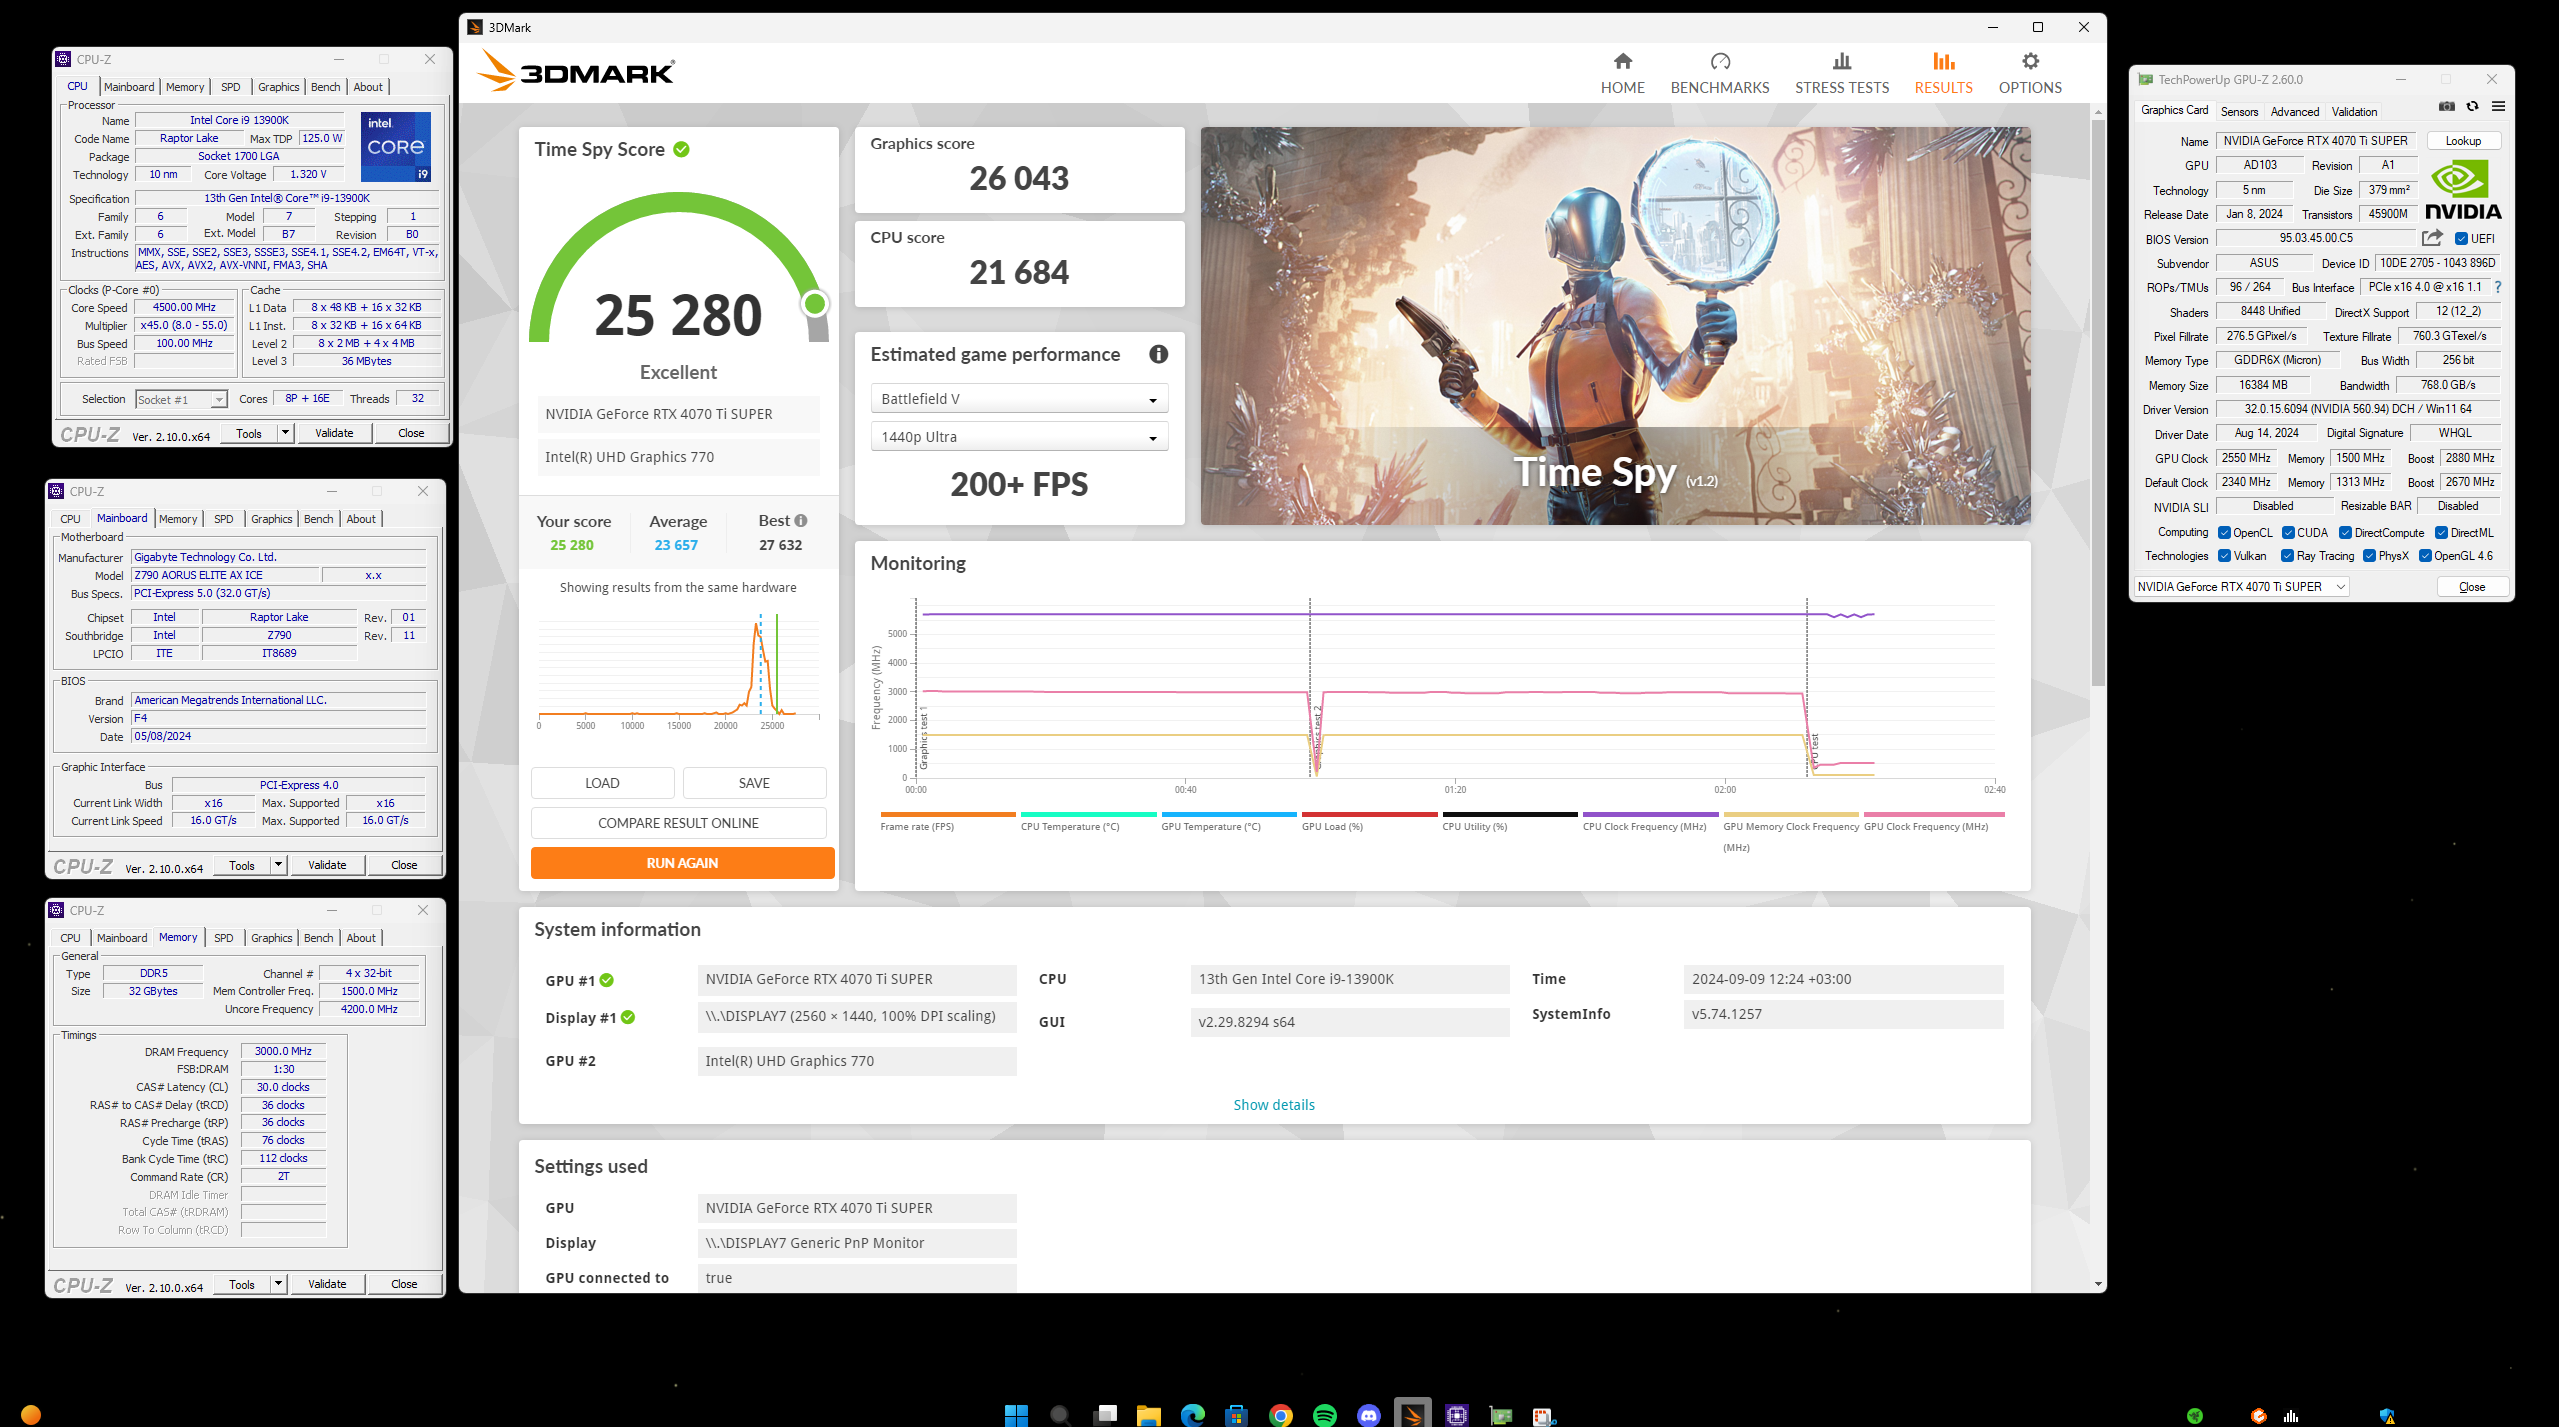
Task: Click the NVIDIA logo in GPU-Z
Action: pos(2463,190)
